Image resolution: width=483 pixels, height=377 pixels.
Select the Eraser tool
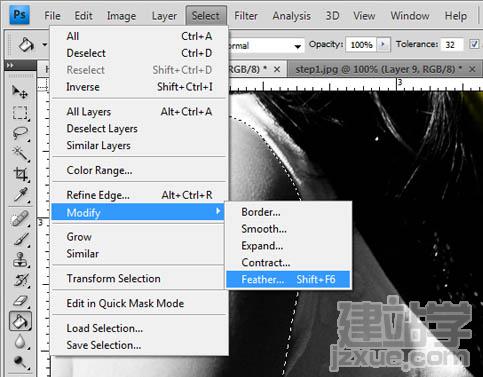(x=20, y=301)
